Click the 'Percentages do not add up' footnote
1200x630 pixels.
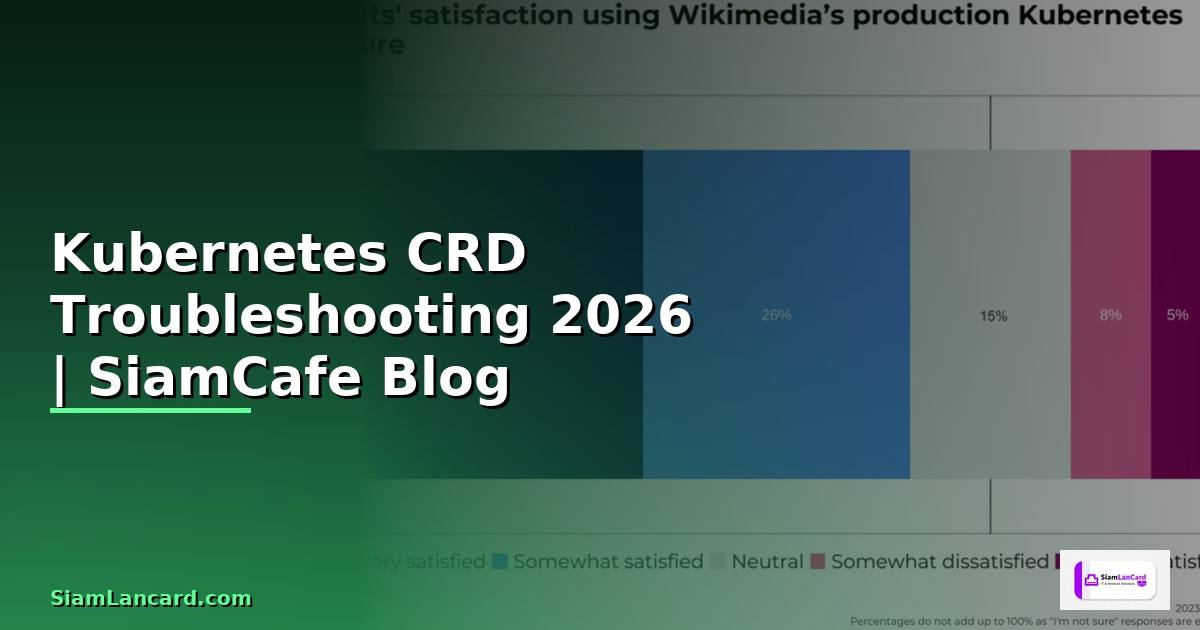point(1024,620)
